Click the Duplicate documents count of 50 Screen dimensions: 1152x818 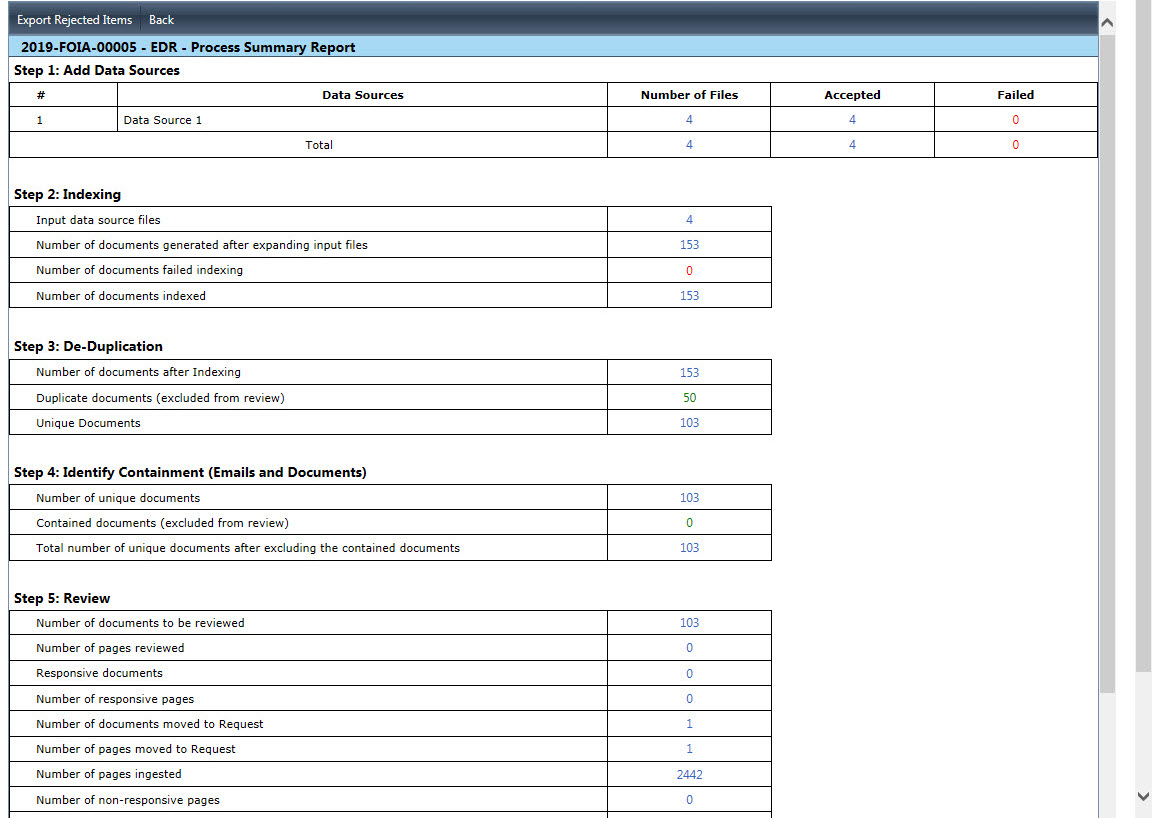(689, 398)
